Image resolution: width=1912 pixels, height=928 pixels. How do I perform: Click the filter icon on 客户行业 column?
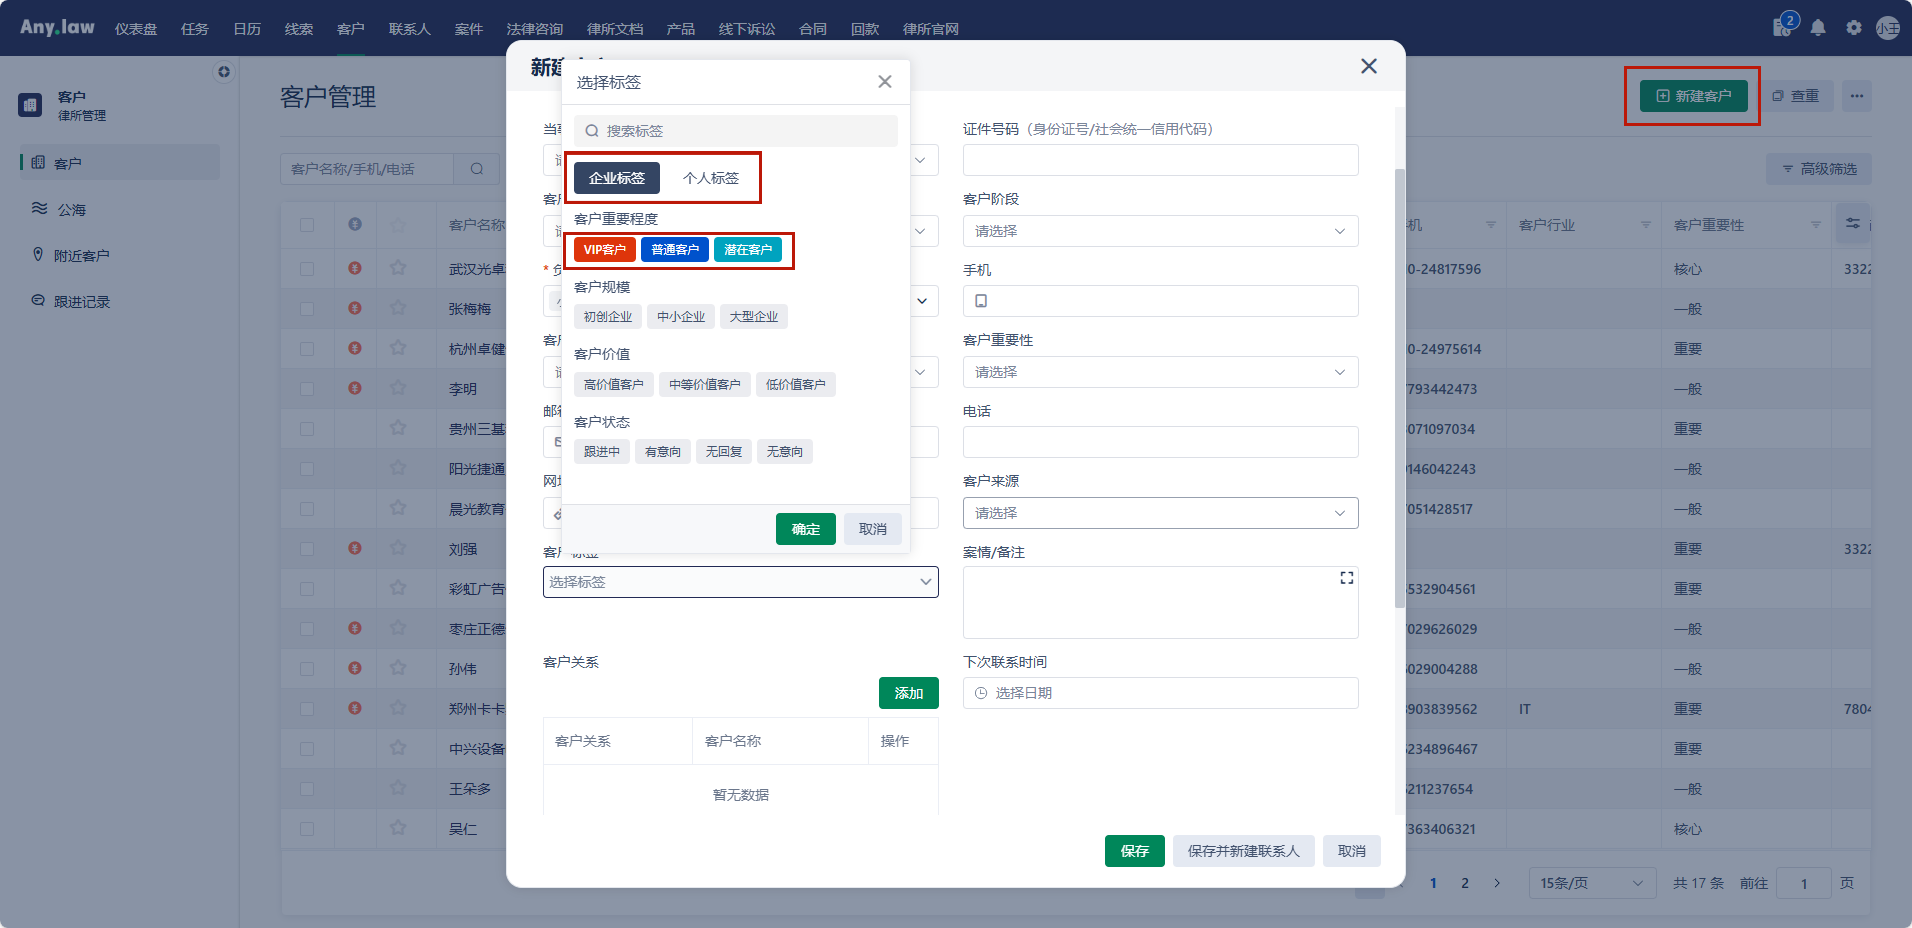tap(1646, 225)
